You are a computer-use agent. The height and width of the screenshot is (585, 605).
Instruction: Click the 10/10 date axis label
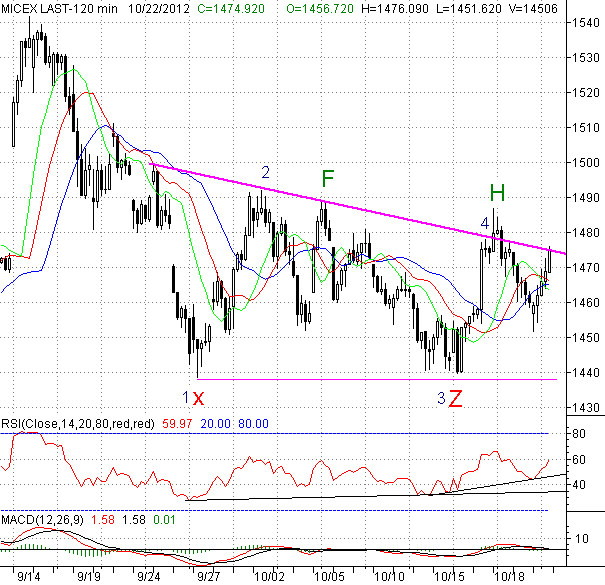click(x=389, y=577)
